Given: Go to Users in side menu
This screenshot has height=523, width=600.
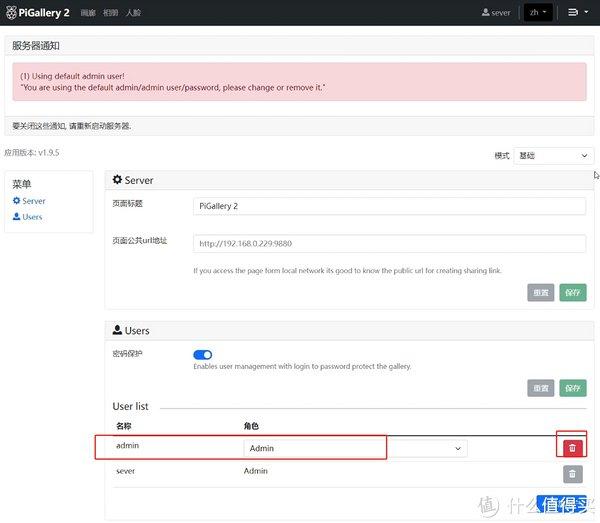Looking at the screenshot, I should point(28,217).
